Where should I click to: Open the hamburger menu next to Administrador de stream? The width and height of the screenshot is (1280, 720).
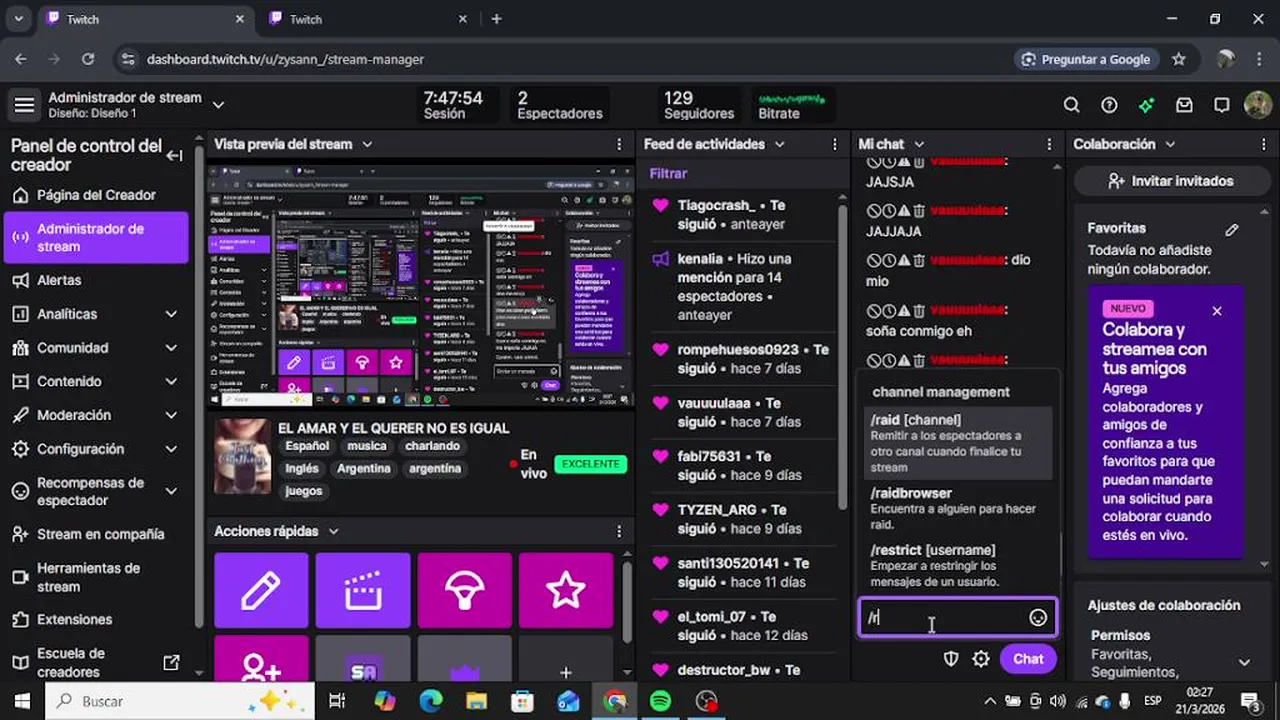coord(24,105)
